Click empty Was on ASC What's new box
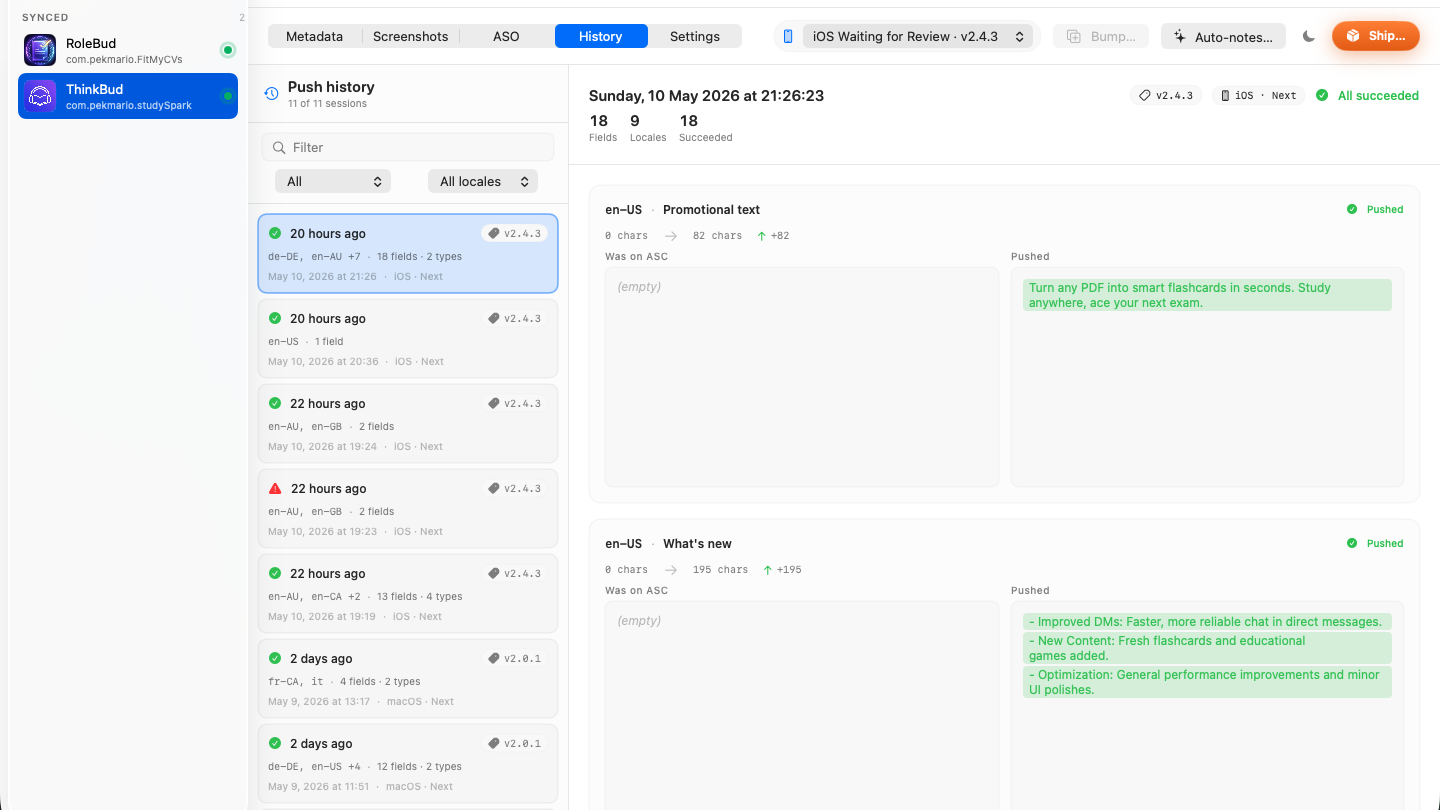Viewport: 1440px width, 810px height. 802,705
